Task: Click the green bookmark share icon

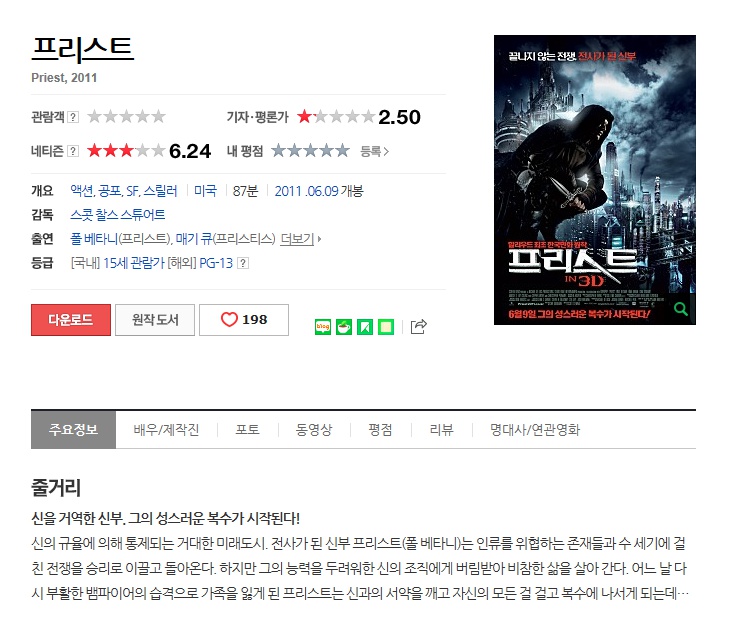Action: 365,327
